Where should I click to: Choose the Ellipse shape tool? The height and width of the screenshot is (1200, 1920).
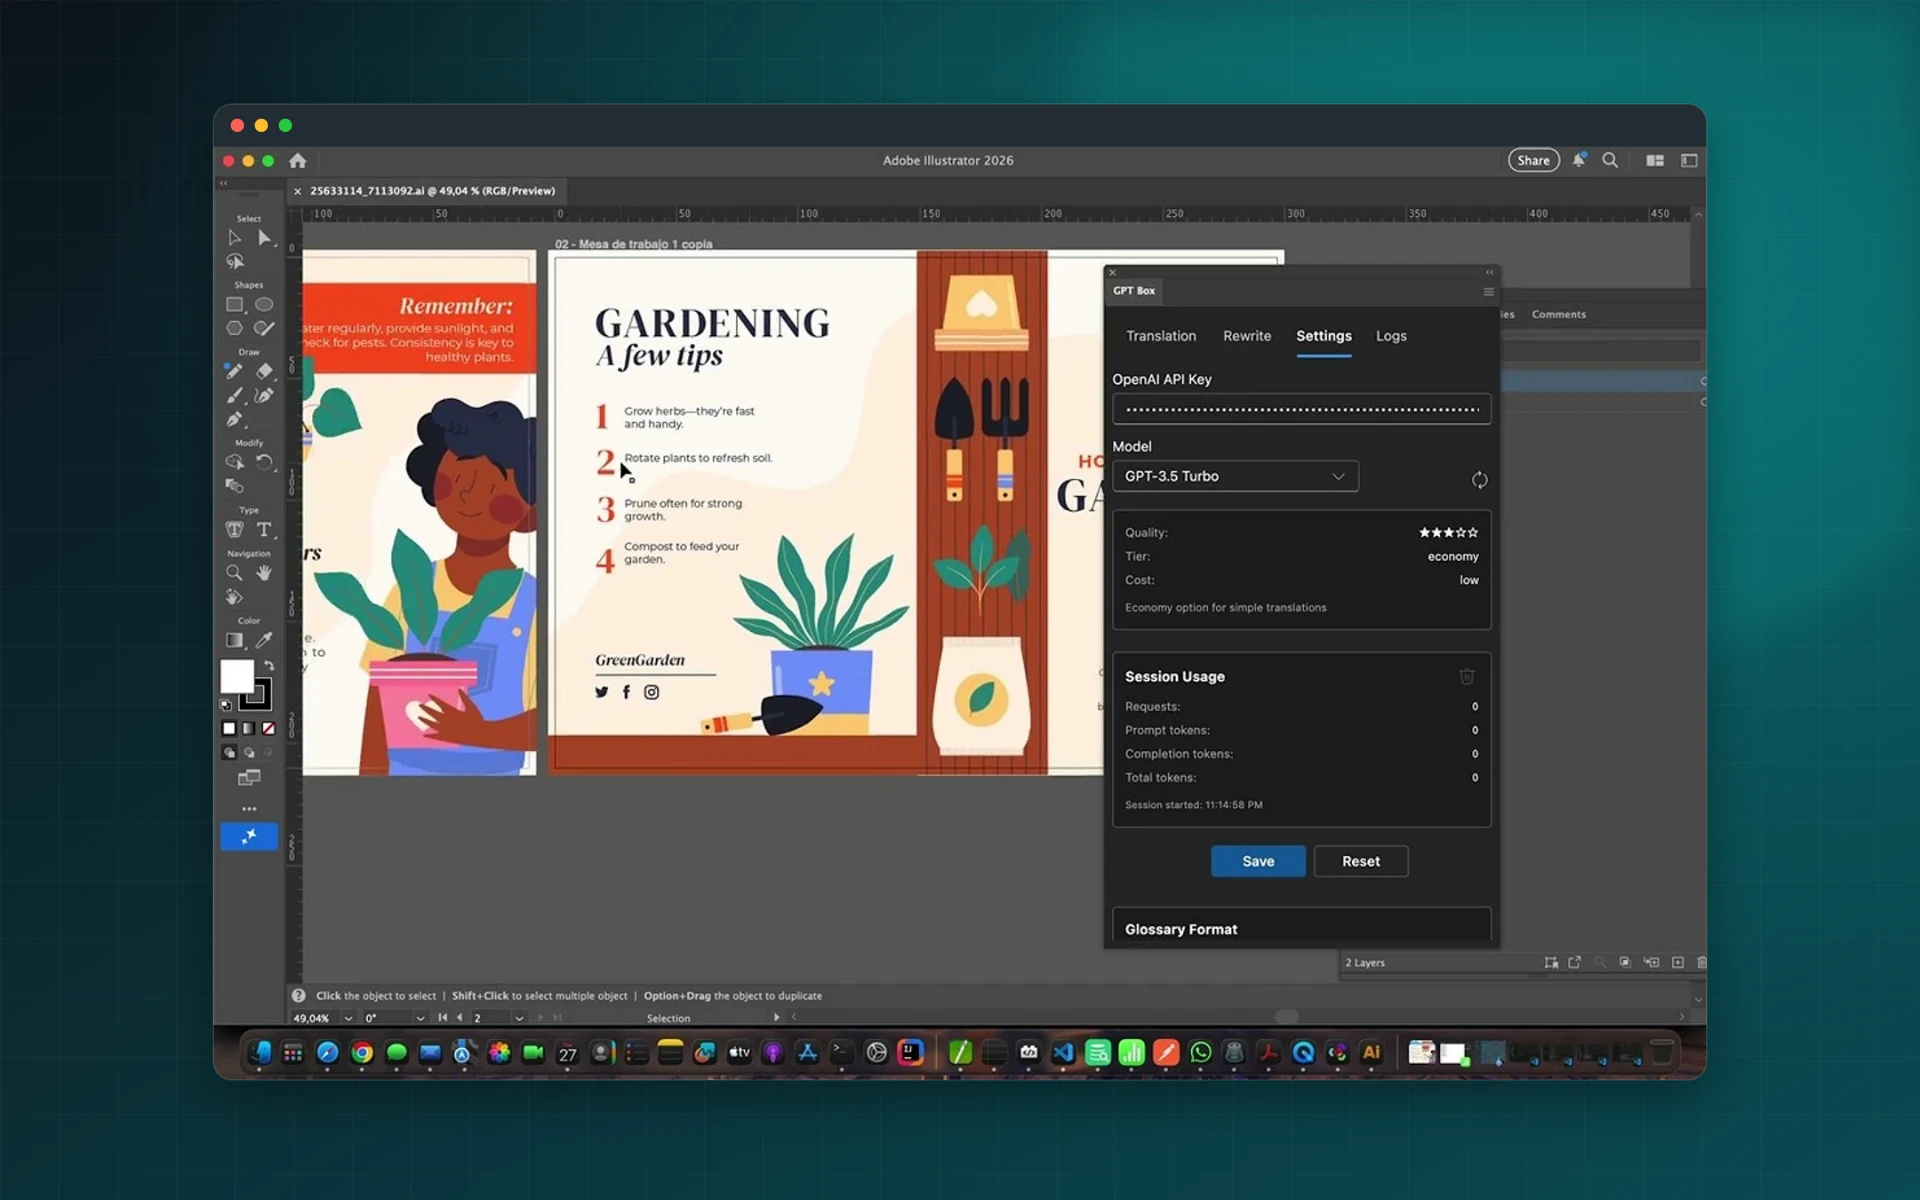(x=264, y=305)
